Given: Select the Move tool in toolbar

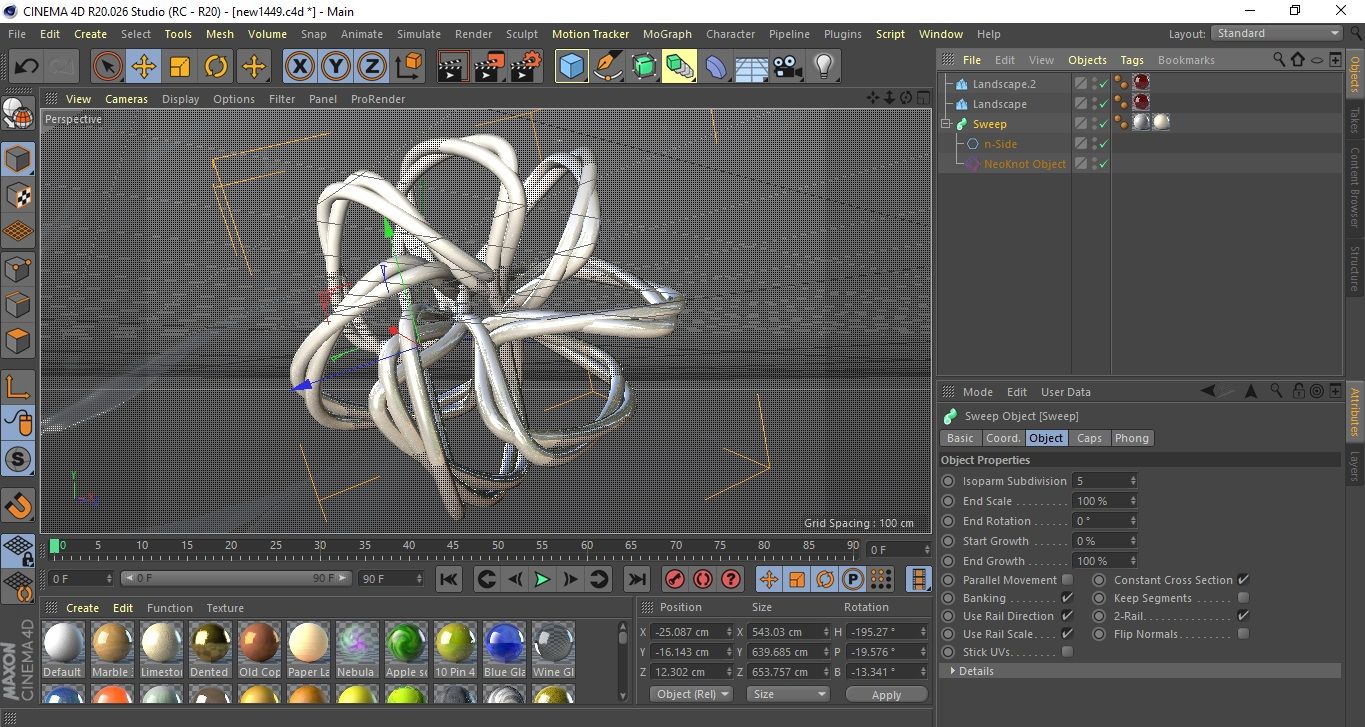Looking at the screenshot, I should pyautogui.click(x=144, y=67).
